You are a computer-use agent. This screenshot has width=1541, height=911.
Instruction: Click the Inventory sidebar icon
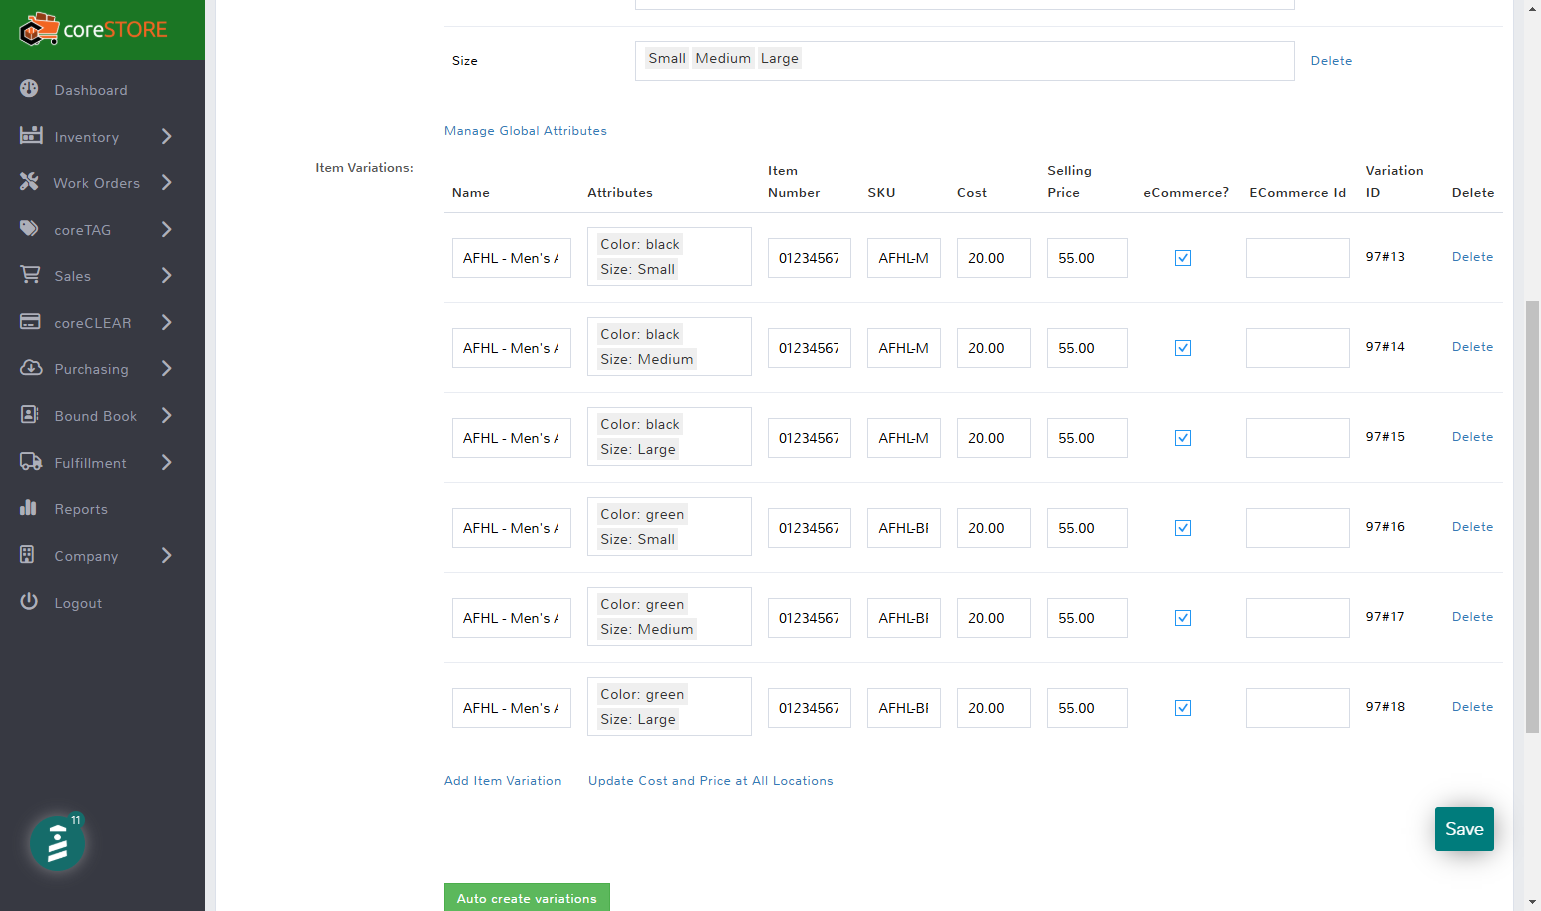click(x=31, y=135)
